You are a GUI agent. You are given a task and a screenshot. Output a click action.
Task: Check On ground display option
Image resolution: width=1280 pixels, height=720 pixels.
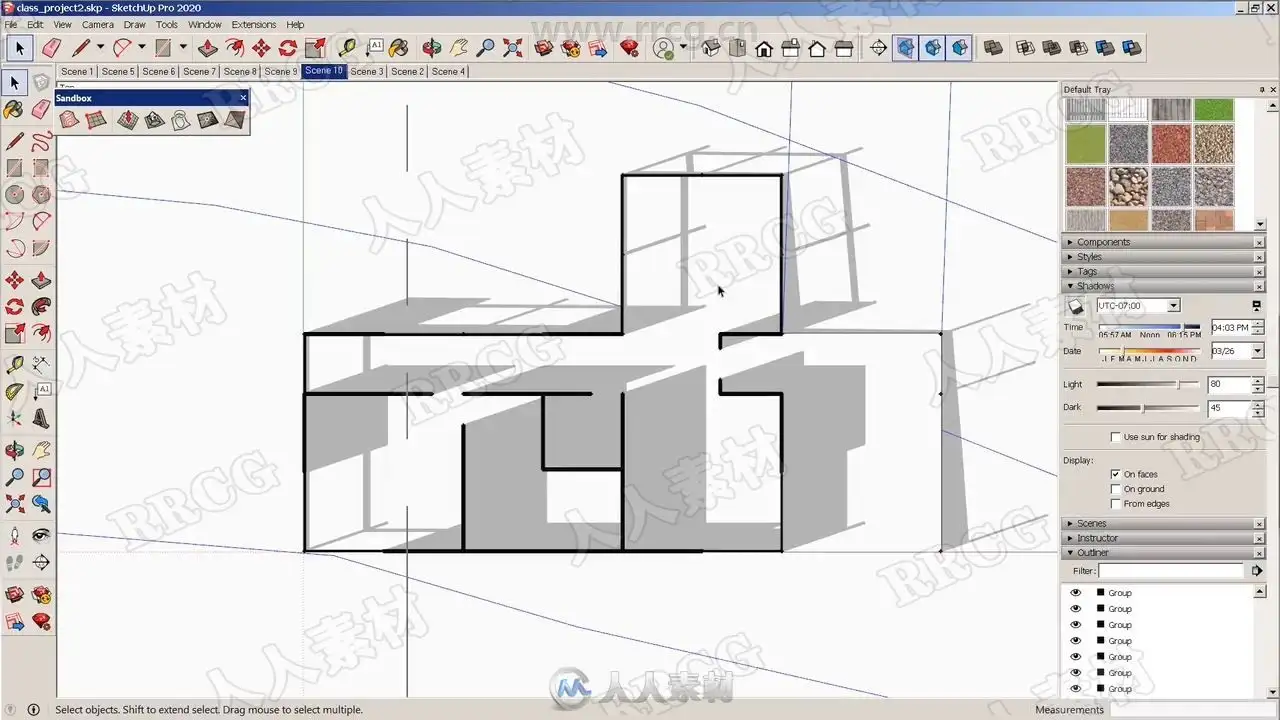(1116, 489)
